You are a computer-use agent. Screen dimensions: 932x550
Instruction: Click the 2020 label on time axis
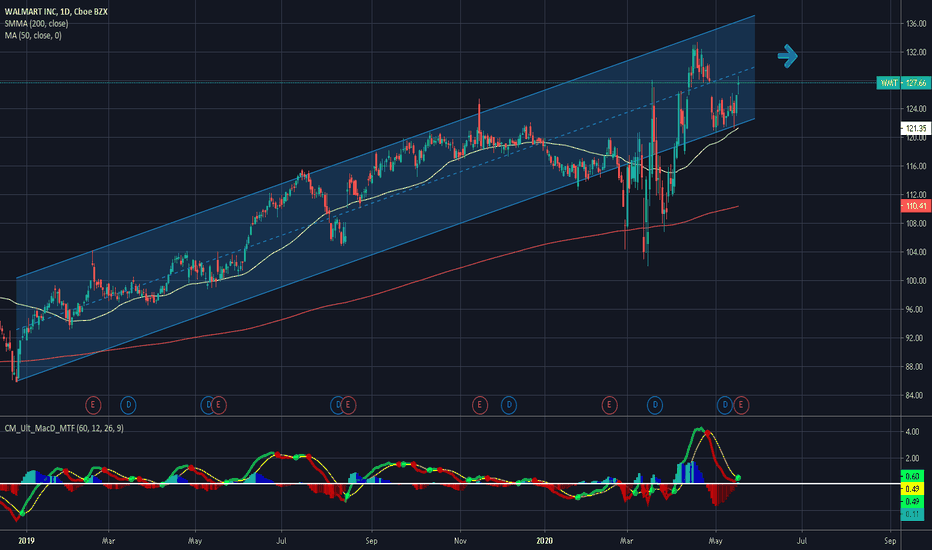544,541
